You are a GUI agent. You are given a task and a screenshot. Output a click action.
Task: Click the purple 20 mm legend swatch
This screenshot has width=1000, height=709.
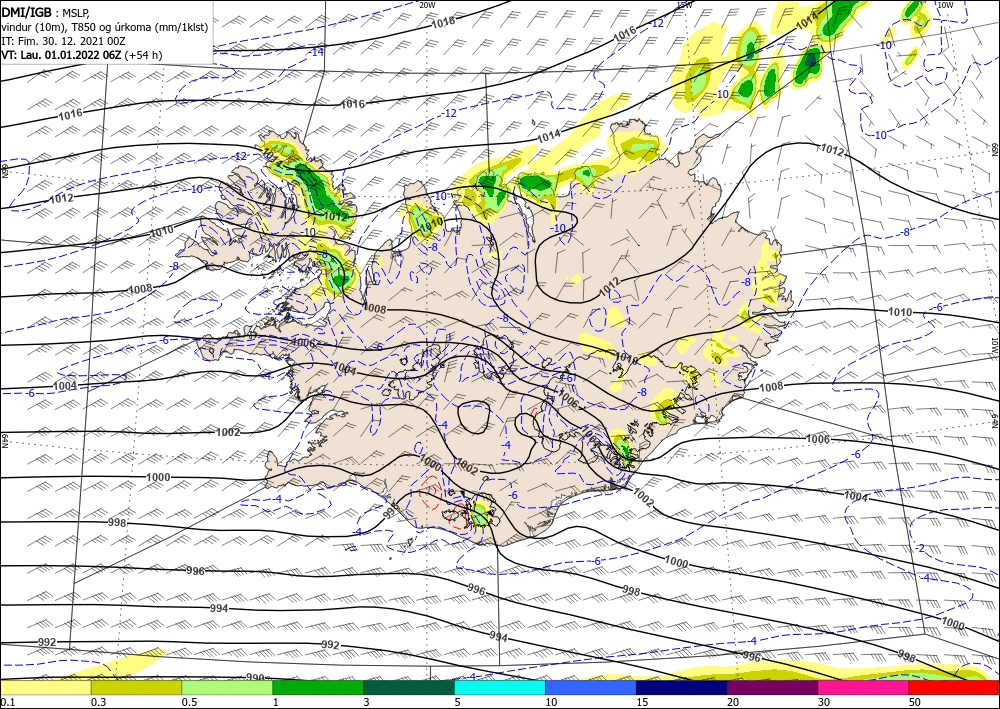pyautogui.click(x=772, y=688)
